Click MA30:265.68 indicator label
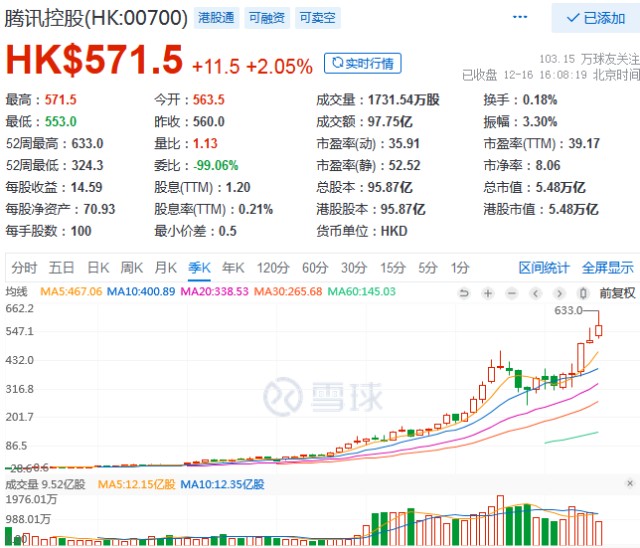 click(288, 291)
